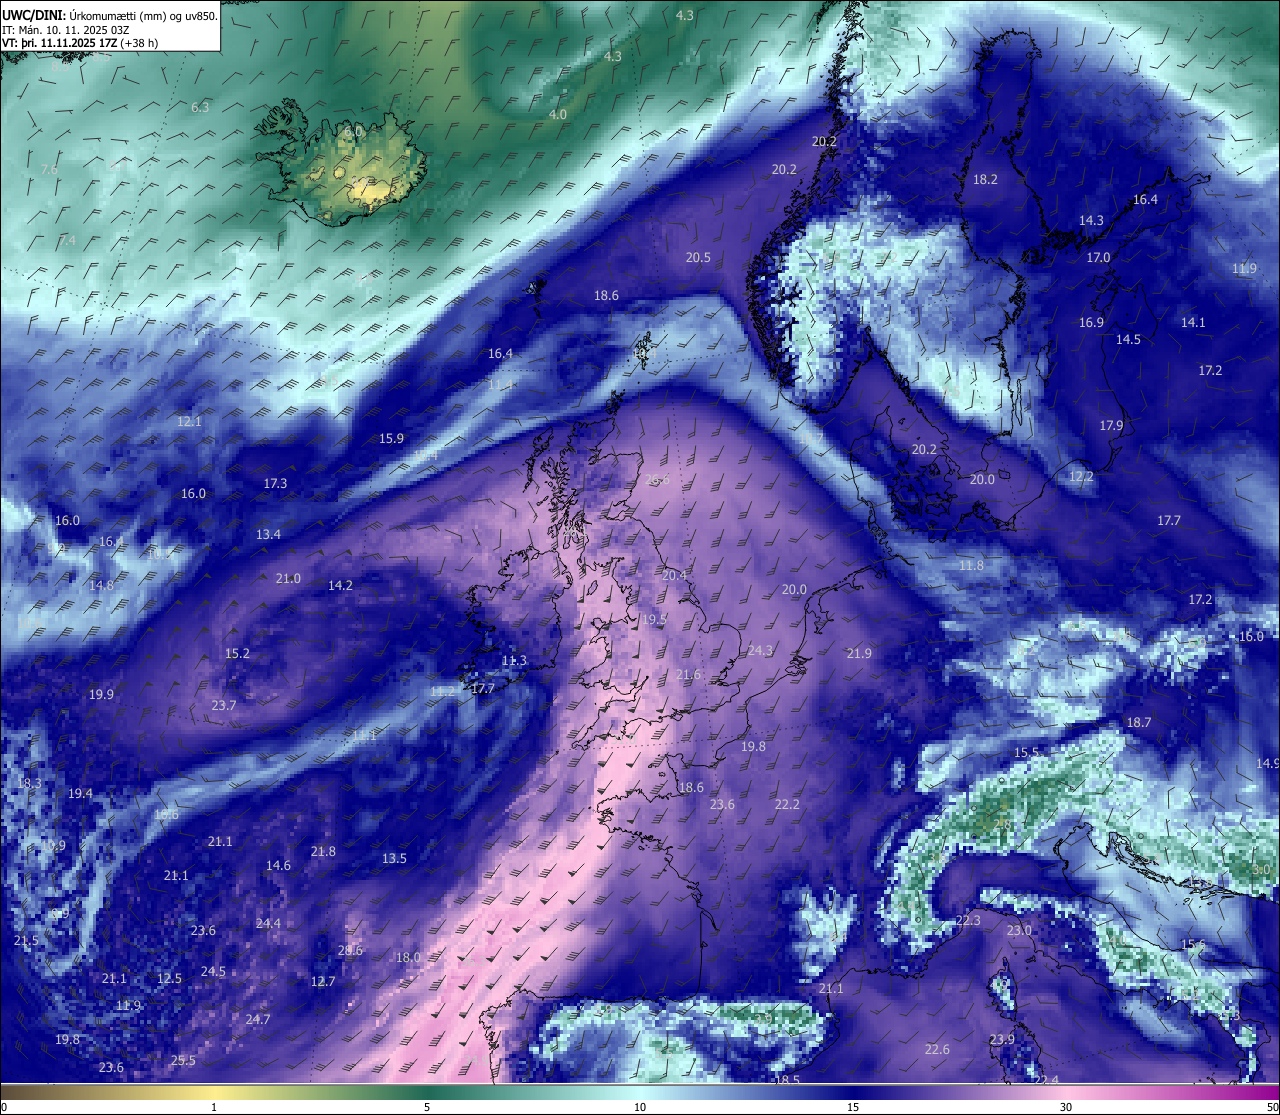Click the 14.5 precipitable water value
This screenshot has width=1280, height=1115.
[x=1128, y=340]
